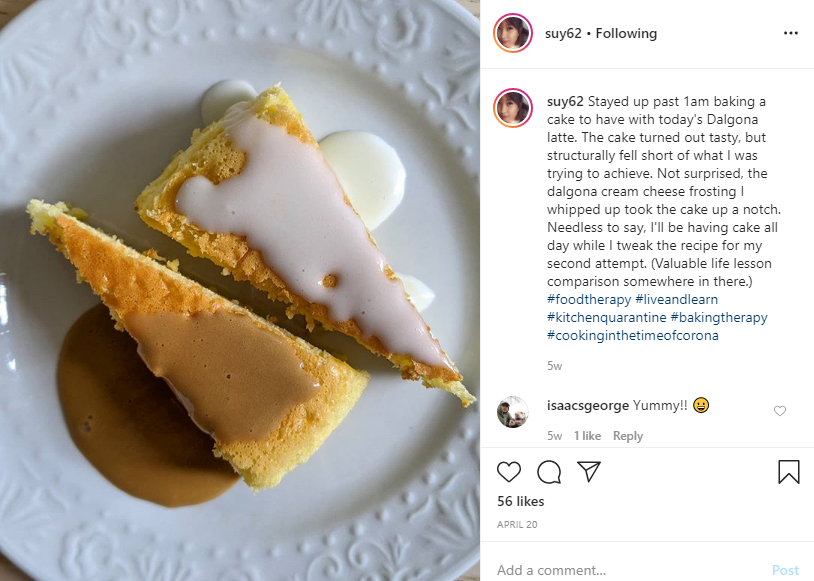Like the post with the heart icon
This screenshot has height=581, width=814.
coord(509,472)
